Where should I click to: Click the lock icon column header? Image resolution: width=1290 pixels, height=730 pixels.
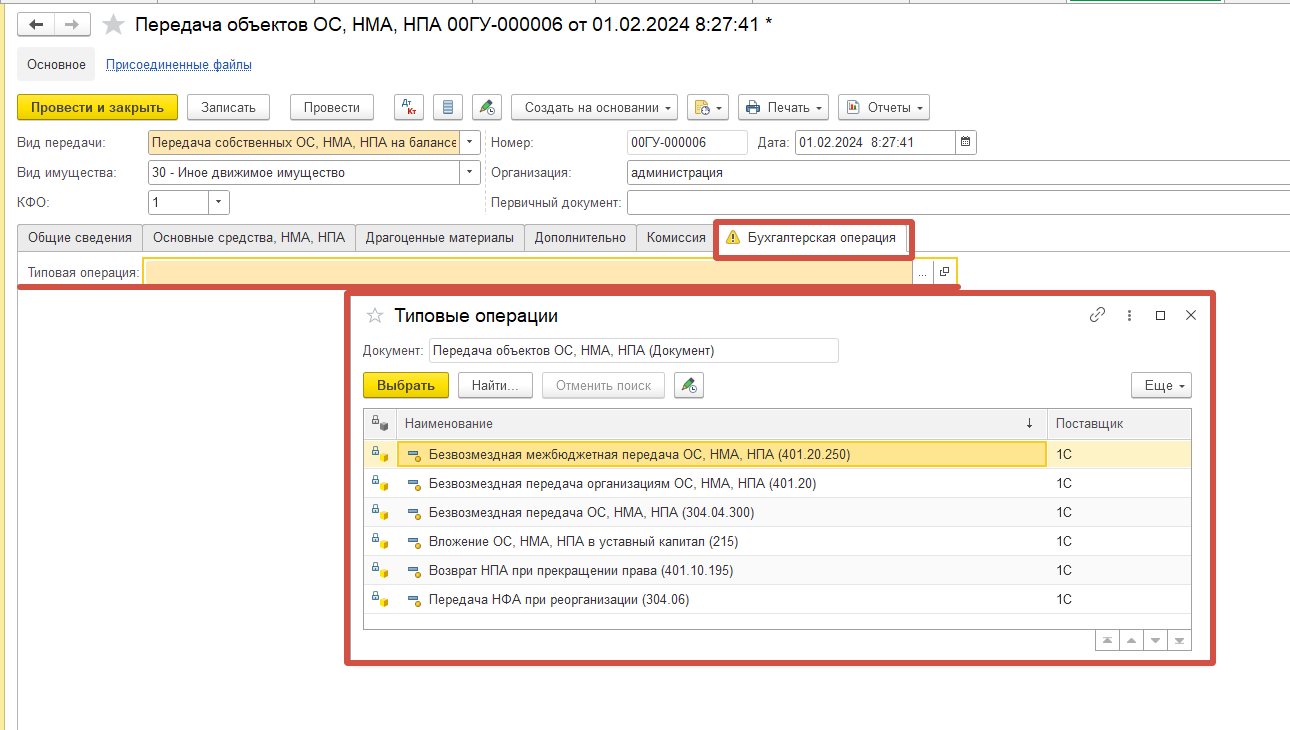tap(380, 424)
